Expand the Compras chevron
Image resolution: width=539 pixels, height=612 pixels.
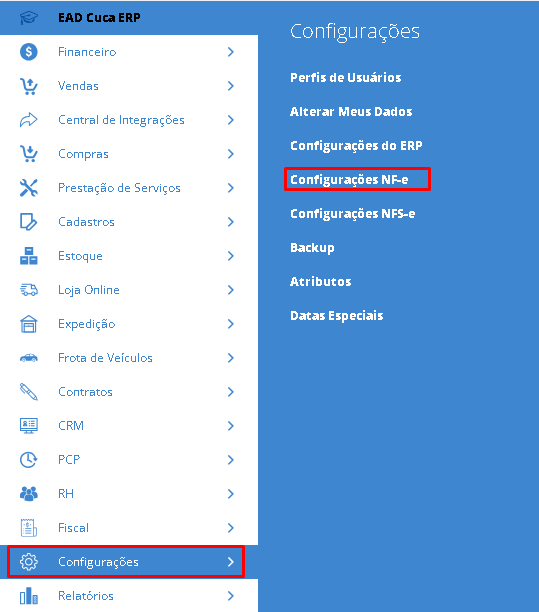point(231,154)
